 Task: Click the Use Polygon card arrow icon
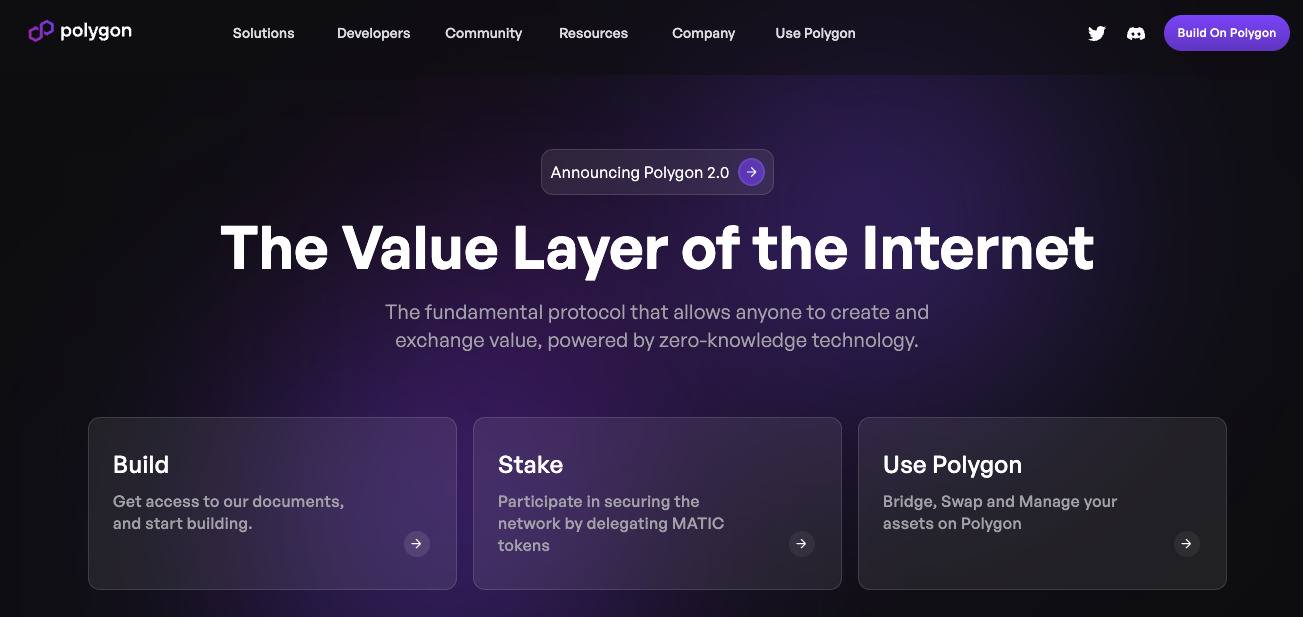pos(1186,544)
